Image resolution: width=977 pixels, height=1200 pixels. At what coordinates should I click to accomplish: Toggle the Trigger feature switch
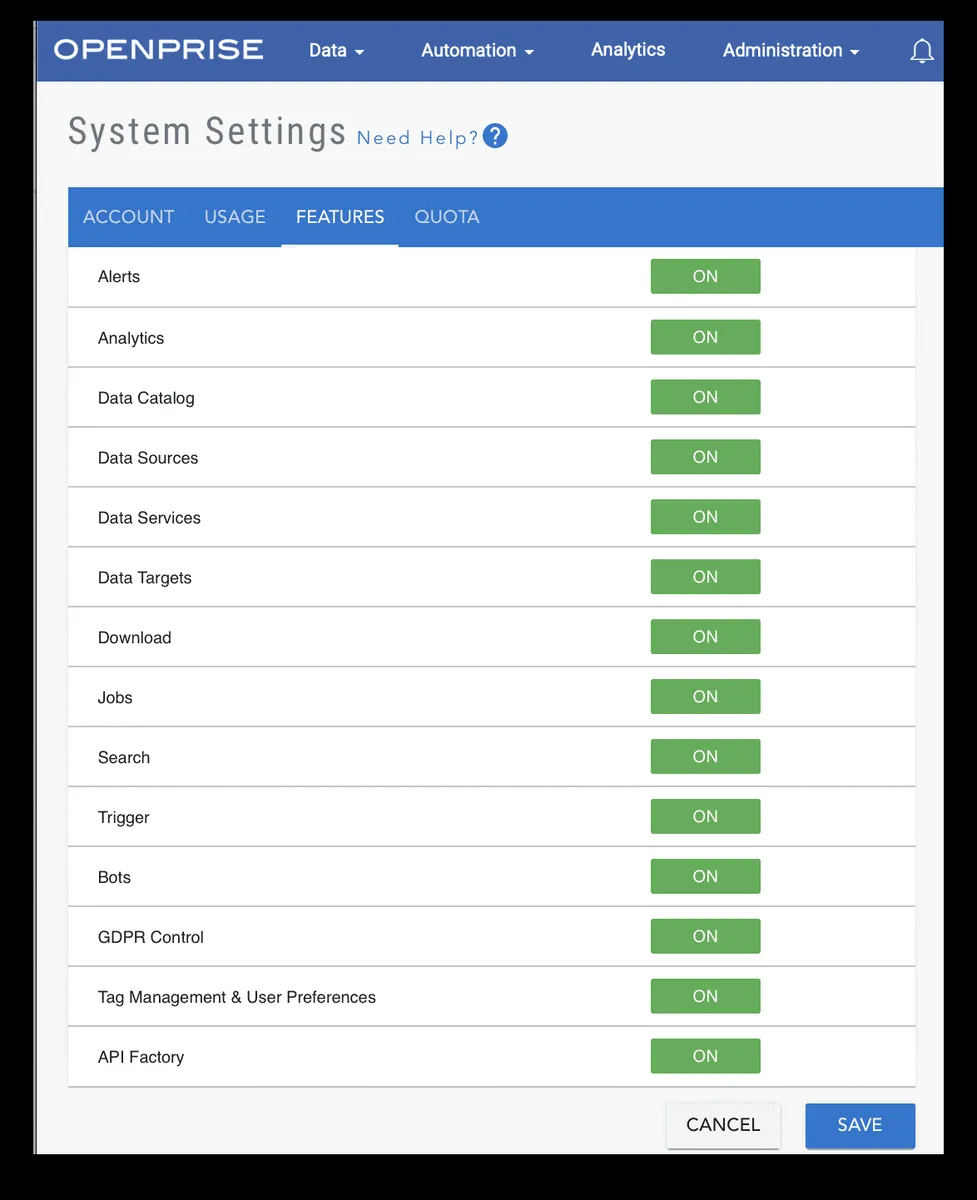pyautogui.click(x=705, y=816)
